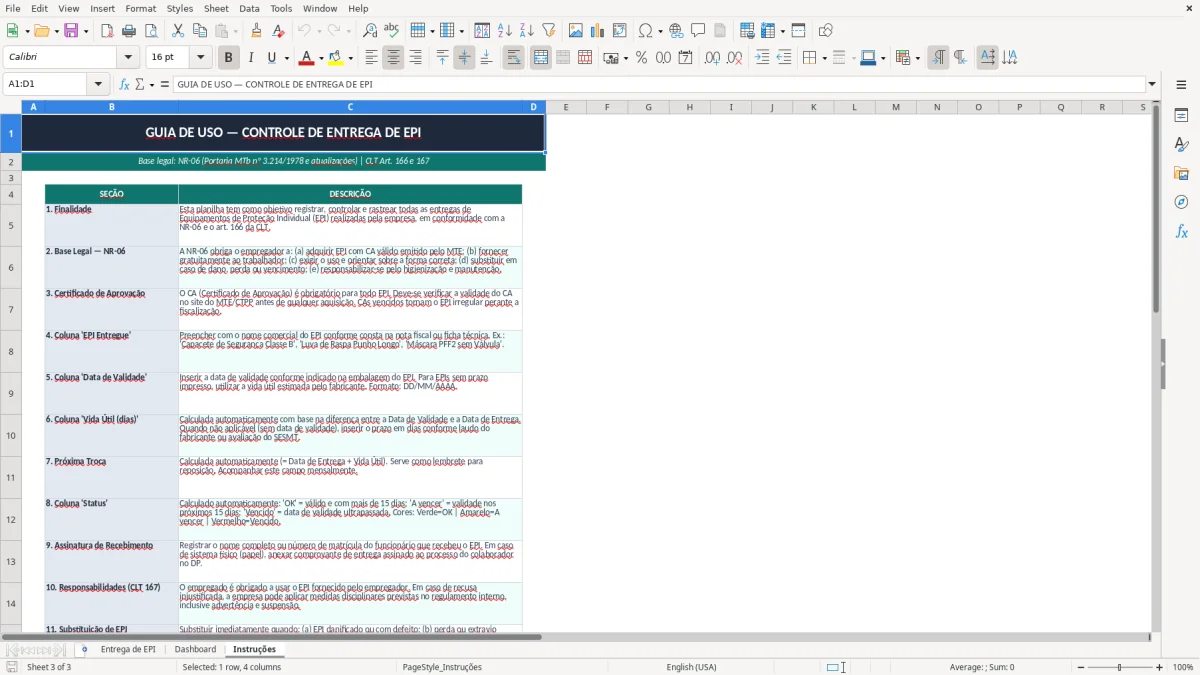This screenshot has height=675, width=1200.
Task: Sort ascending A to Z
Action: coord(505,31)
